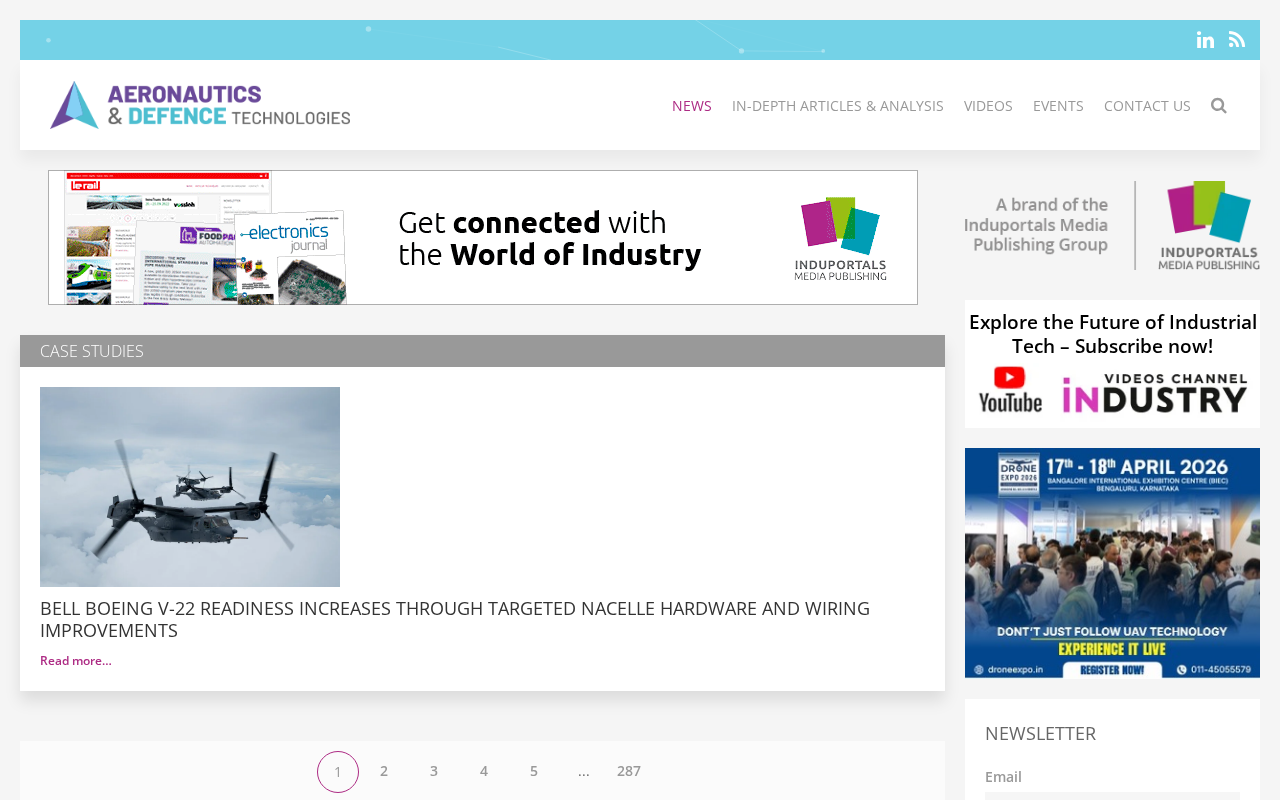Click the Induportals Media Publishing brand logo
Viewport: 1280px width, 800px height.
1112,225
